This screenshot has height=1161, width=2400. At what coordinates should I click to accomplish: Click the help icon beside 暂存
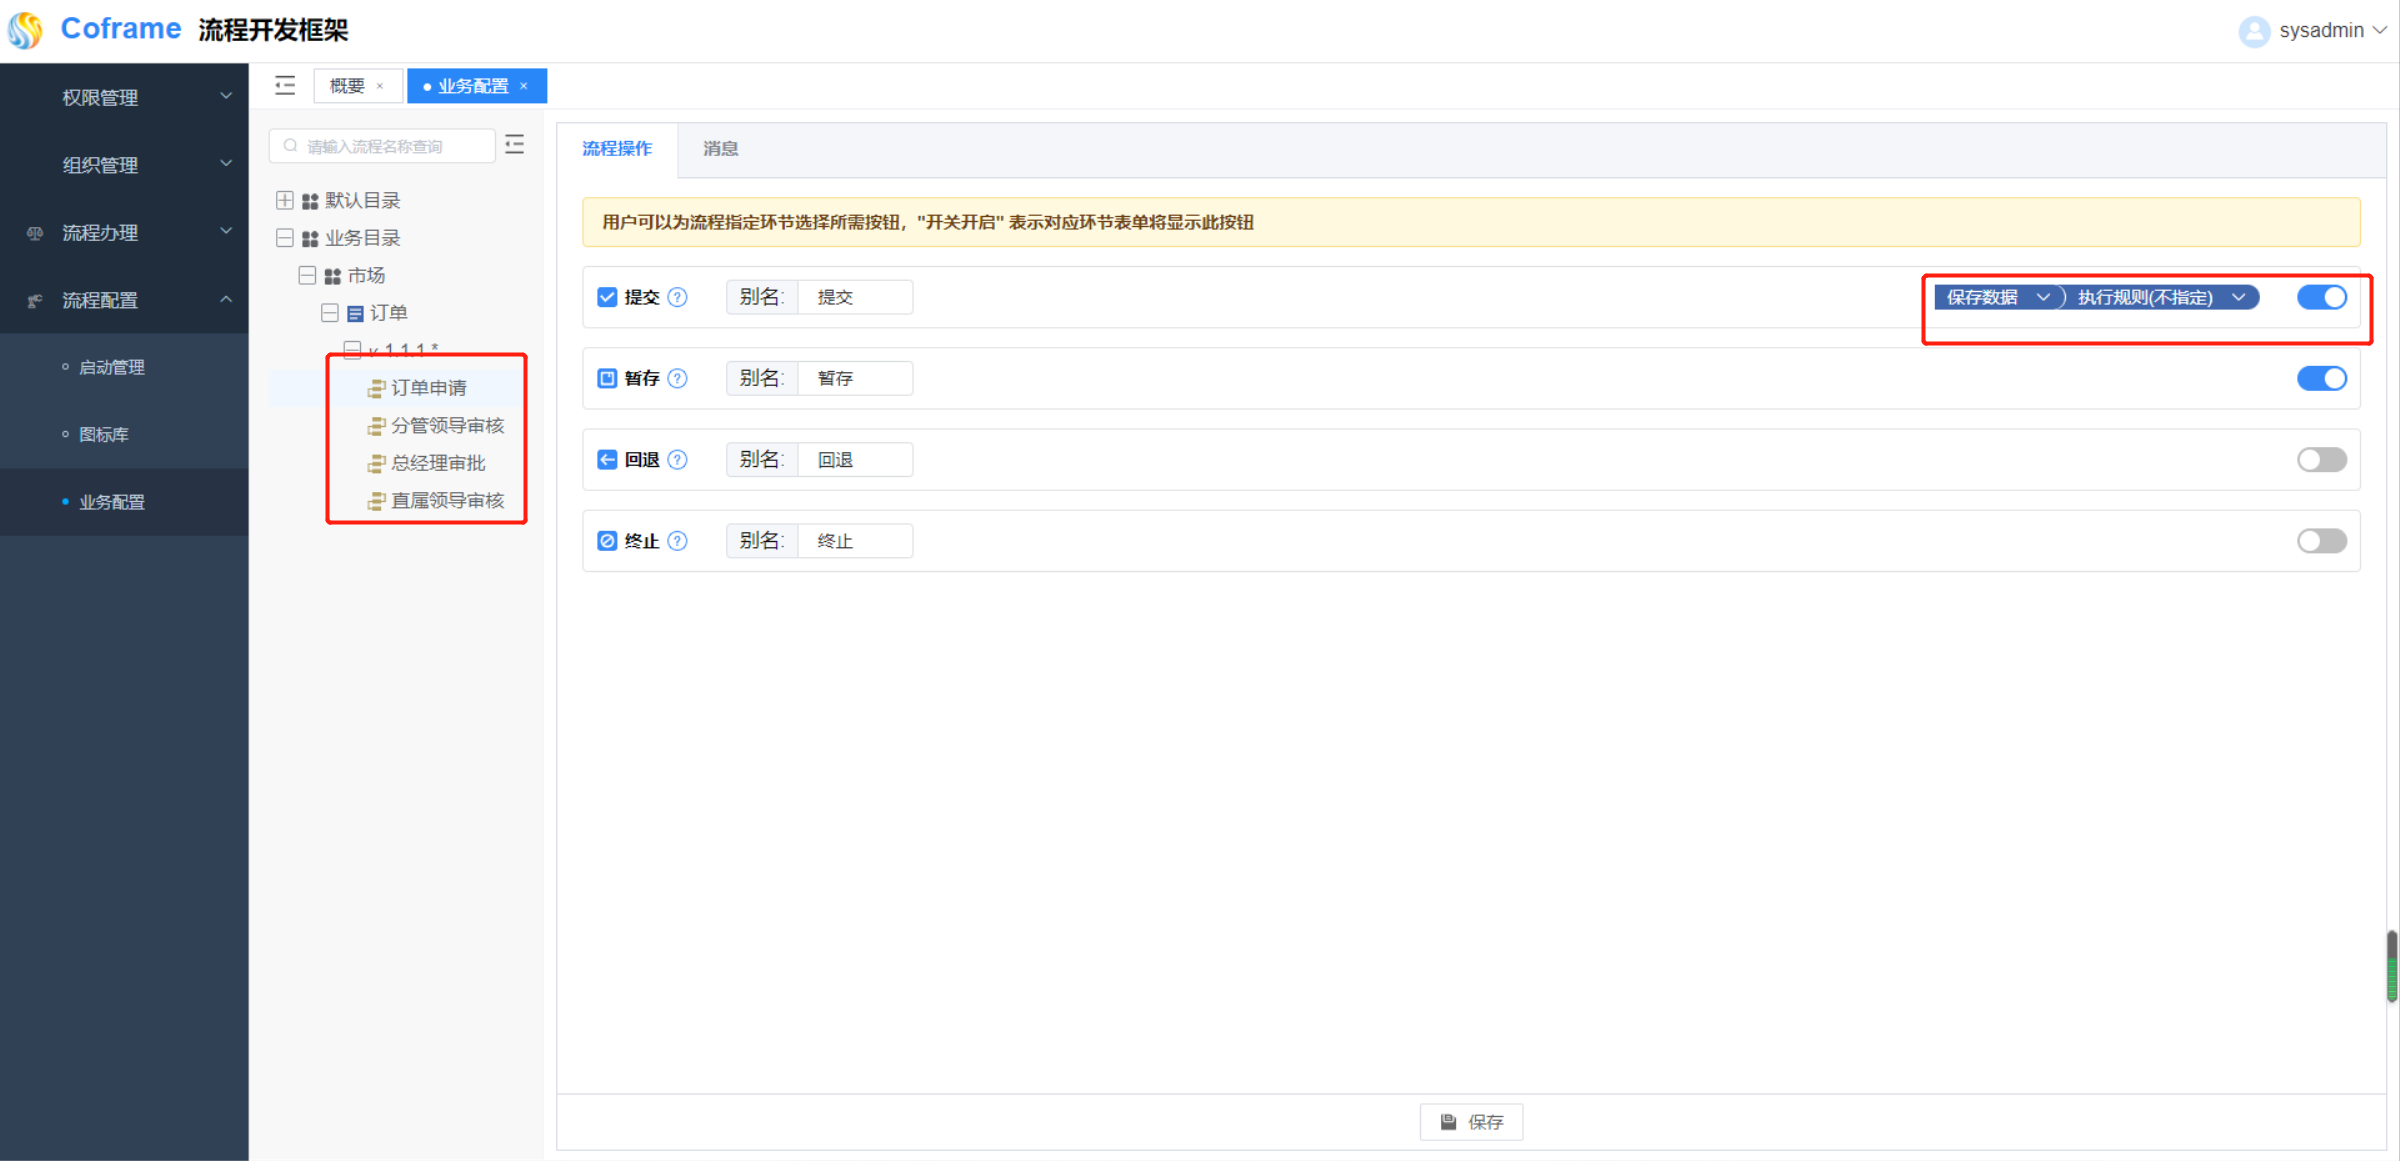[x=677, y=378]
